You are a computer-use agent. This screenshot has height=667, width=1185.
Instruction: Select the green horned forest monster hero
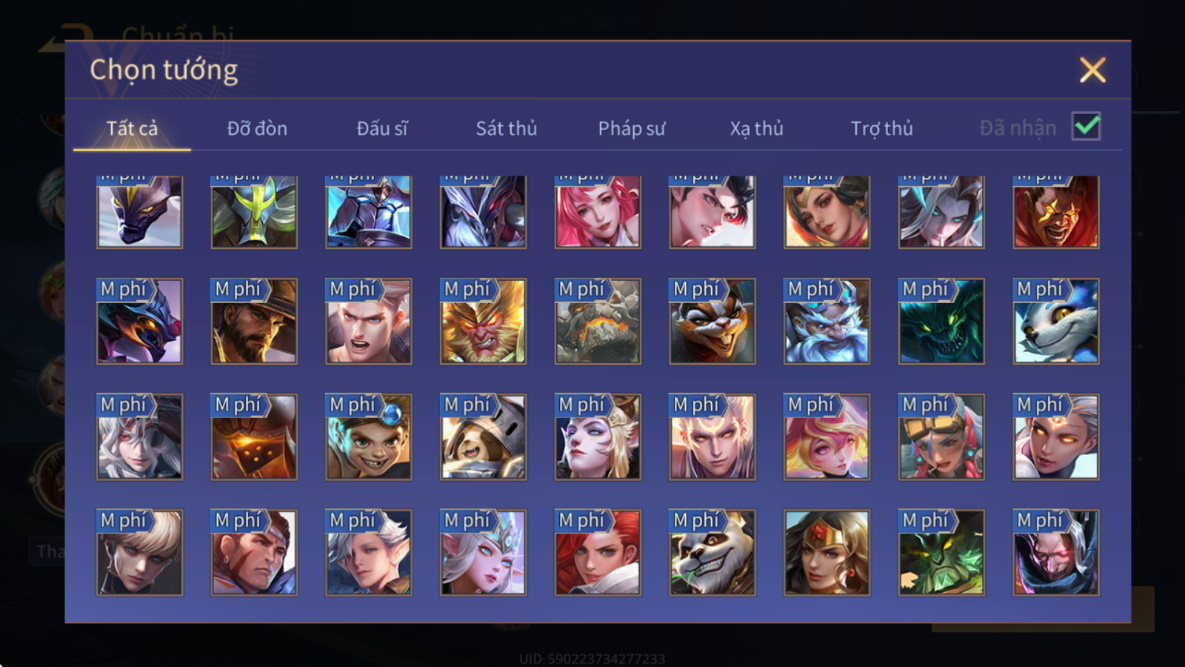941,552
